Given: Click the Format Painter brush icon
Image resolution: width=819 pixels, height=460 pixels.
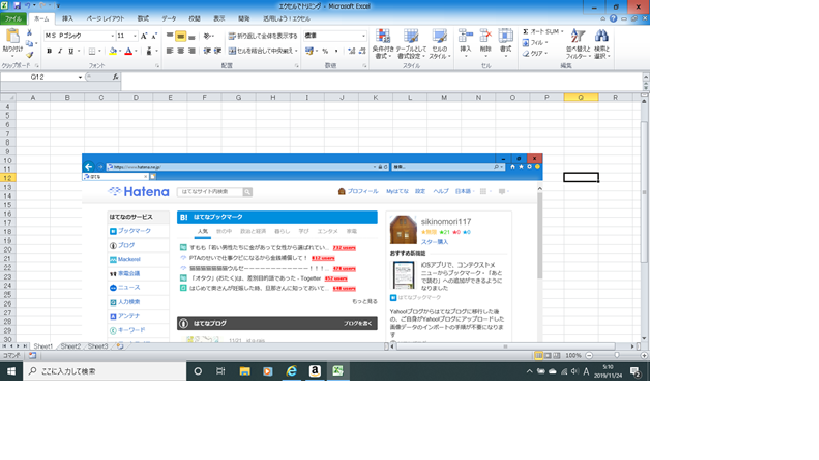Looking at the screenshot, I should (29, 54).
